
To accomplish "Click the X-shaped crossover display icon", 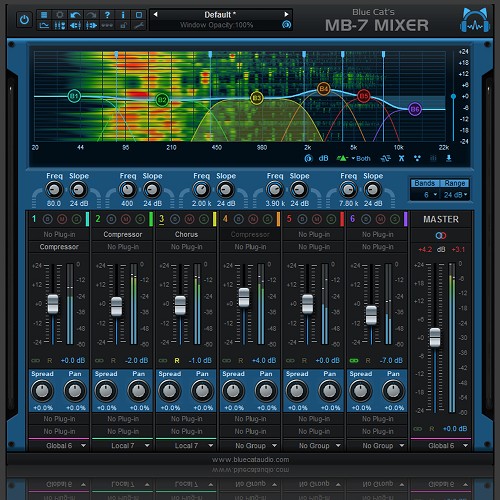I will 401,158.
